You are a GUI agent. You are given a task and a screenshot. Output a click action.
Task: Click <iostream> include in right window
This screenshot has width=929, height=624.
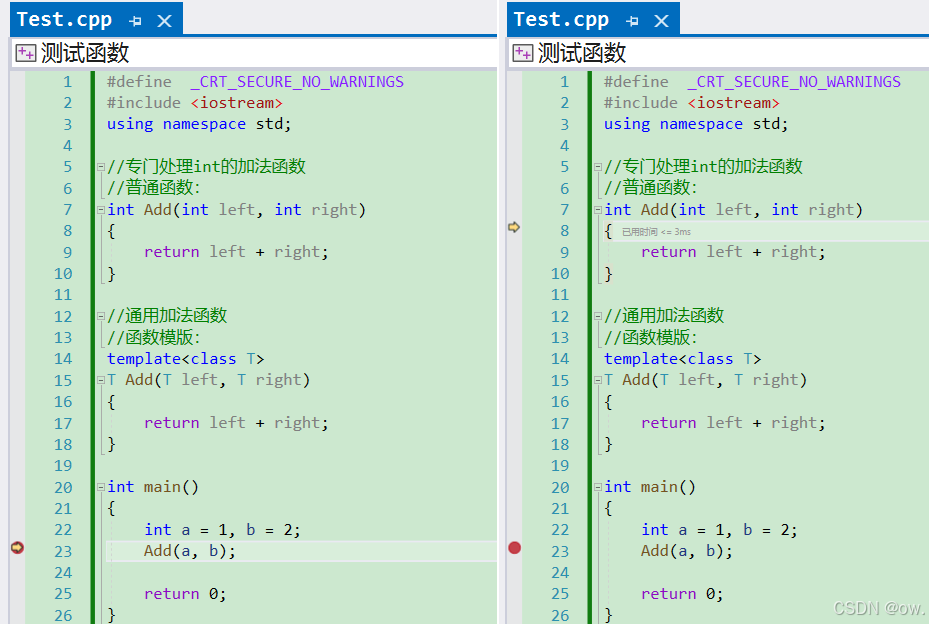733,103
